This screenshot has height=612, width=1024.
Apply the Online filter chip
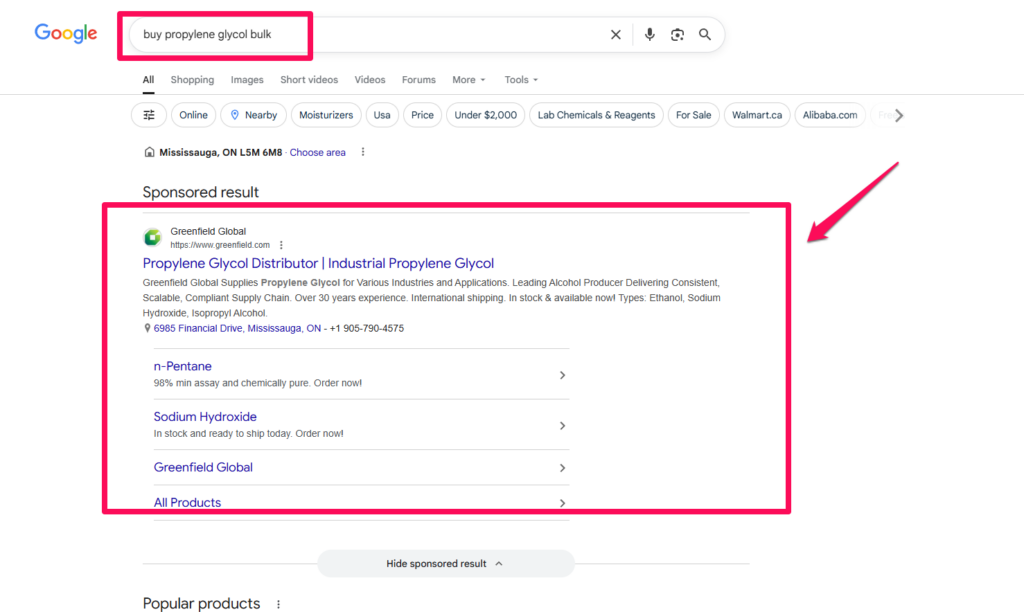[x=193, y=115]
